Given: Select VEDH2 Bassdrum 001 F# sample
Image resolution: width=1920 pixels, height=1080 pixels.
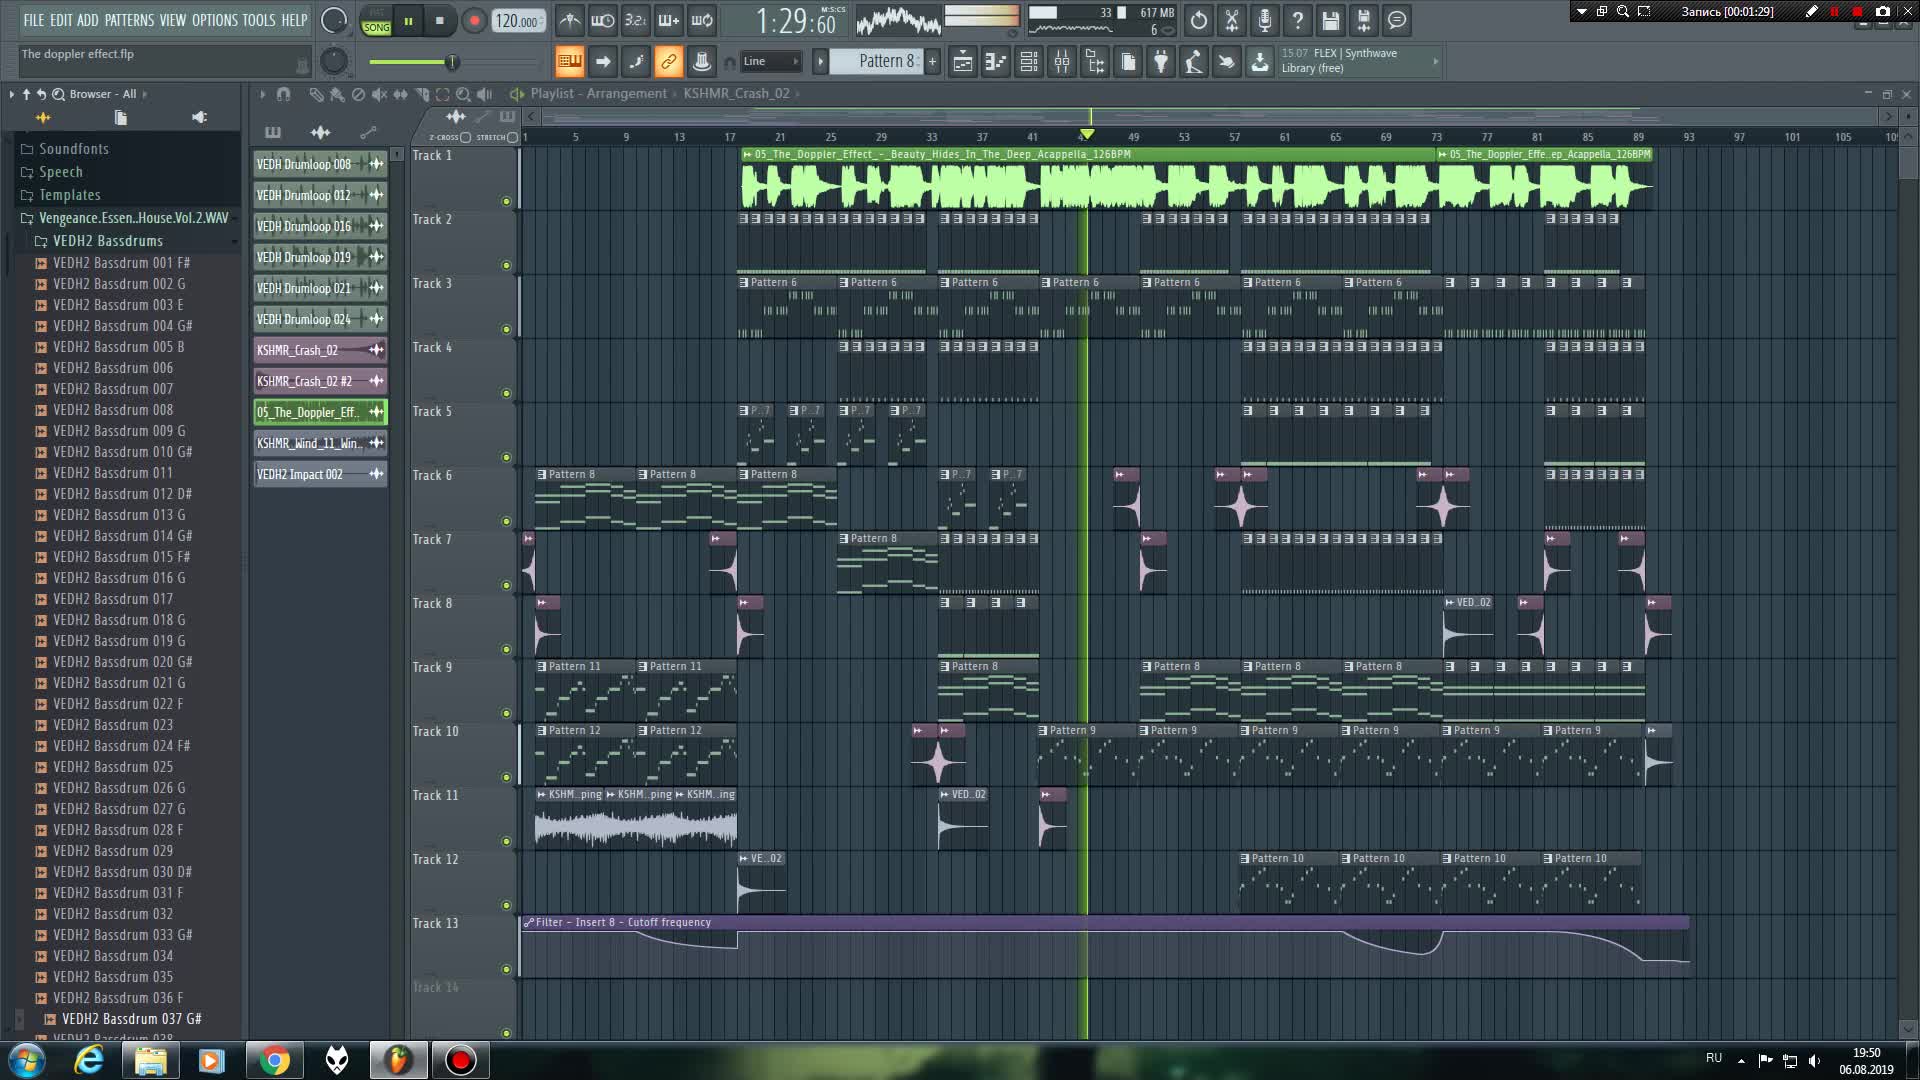Looking at the screenshot, I should pyautogui.click(x=121, y=263).
